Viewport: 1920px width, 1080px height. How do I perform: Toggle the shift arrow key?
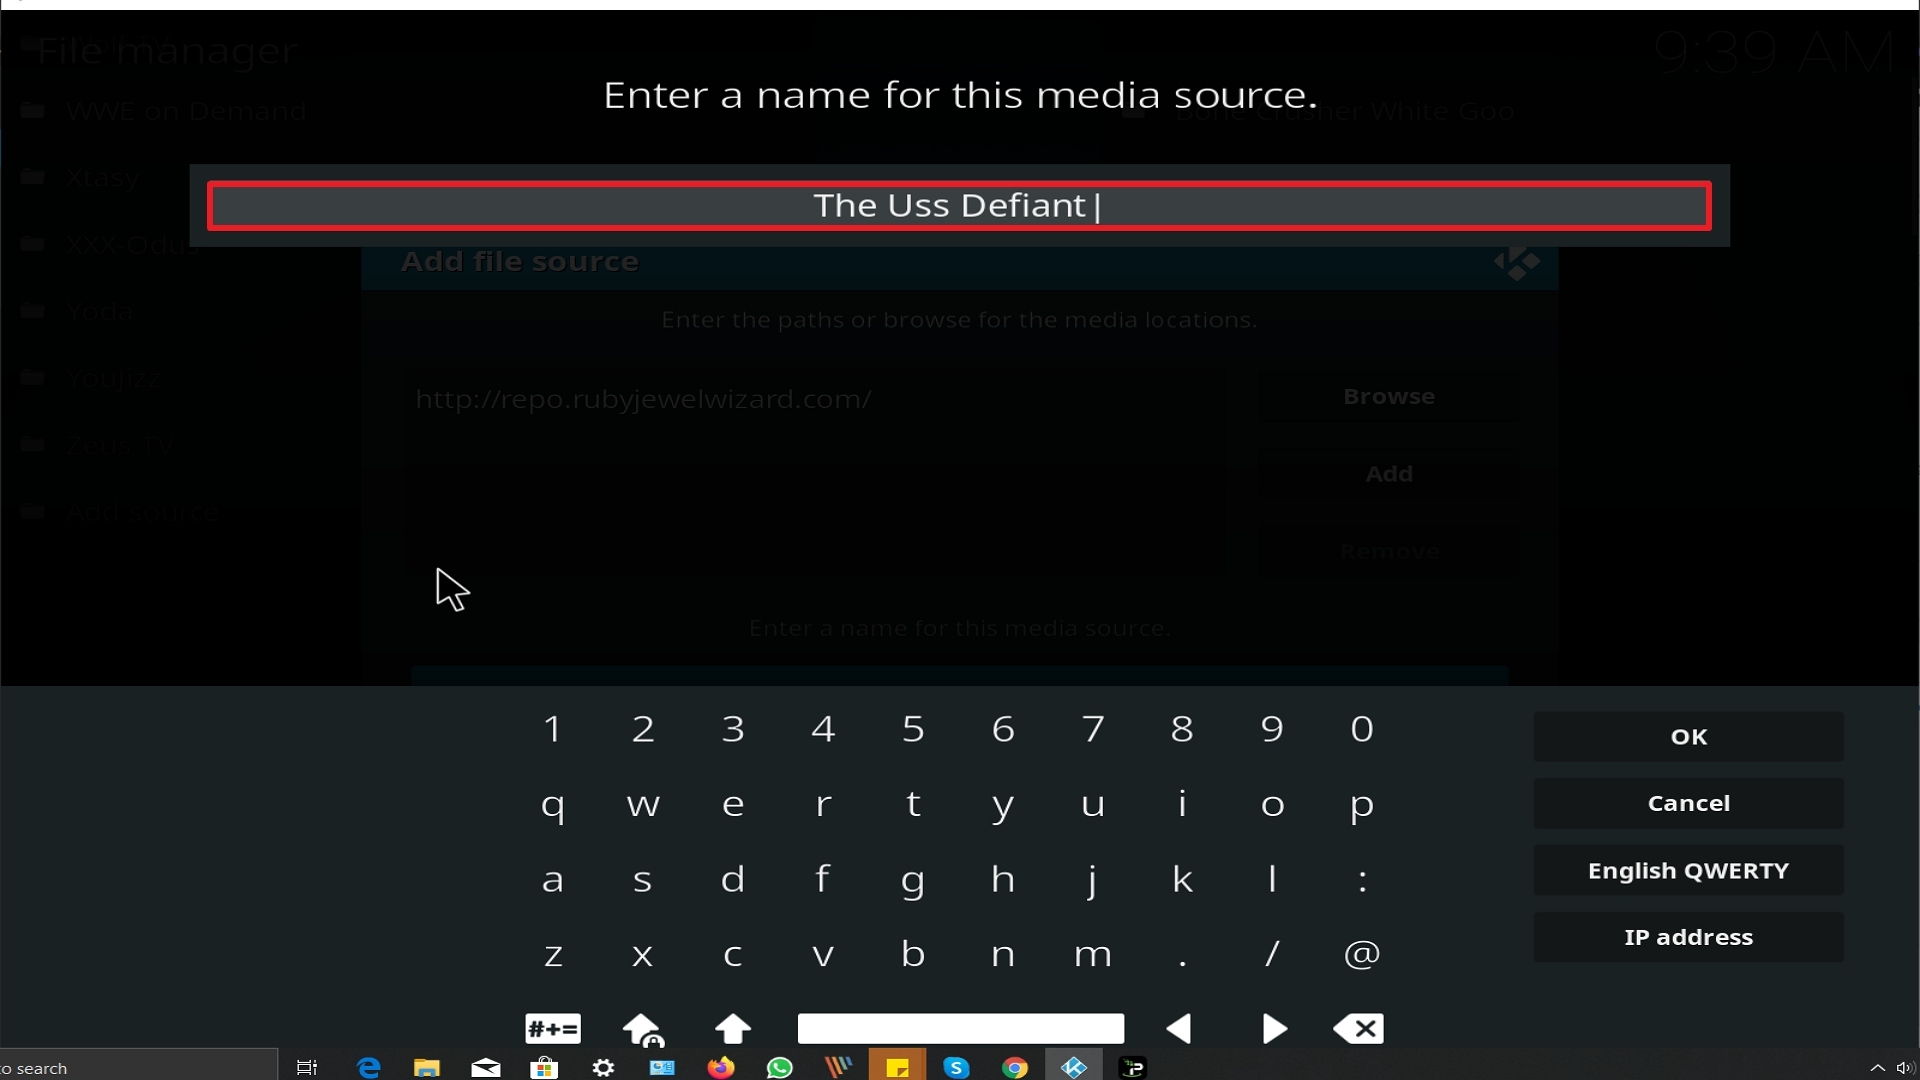tap(733, 1029)
